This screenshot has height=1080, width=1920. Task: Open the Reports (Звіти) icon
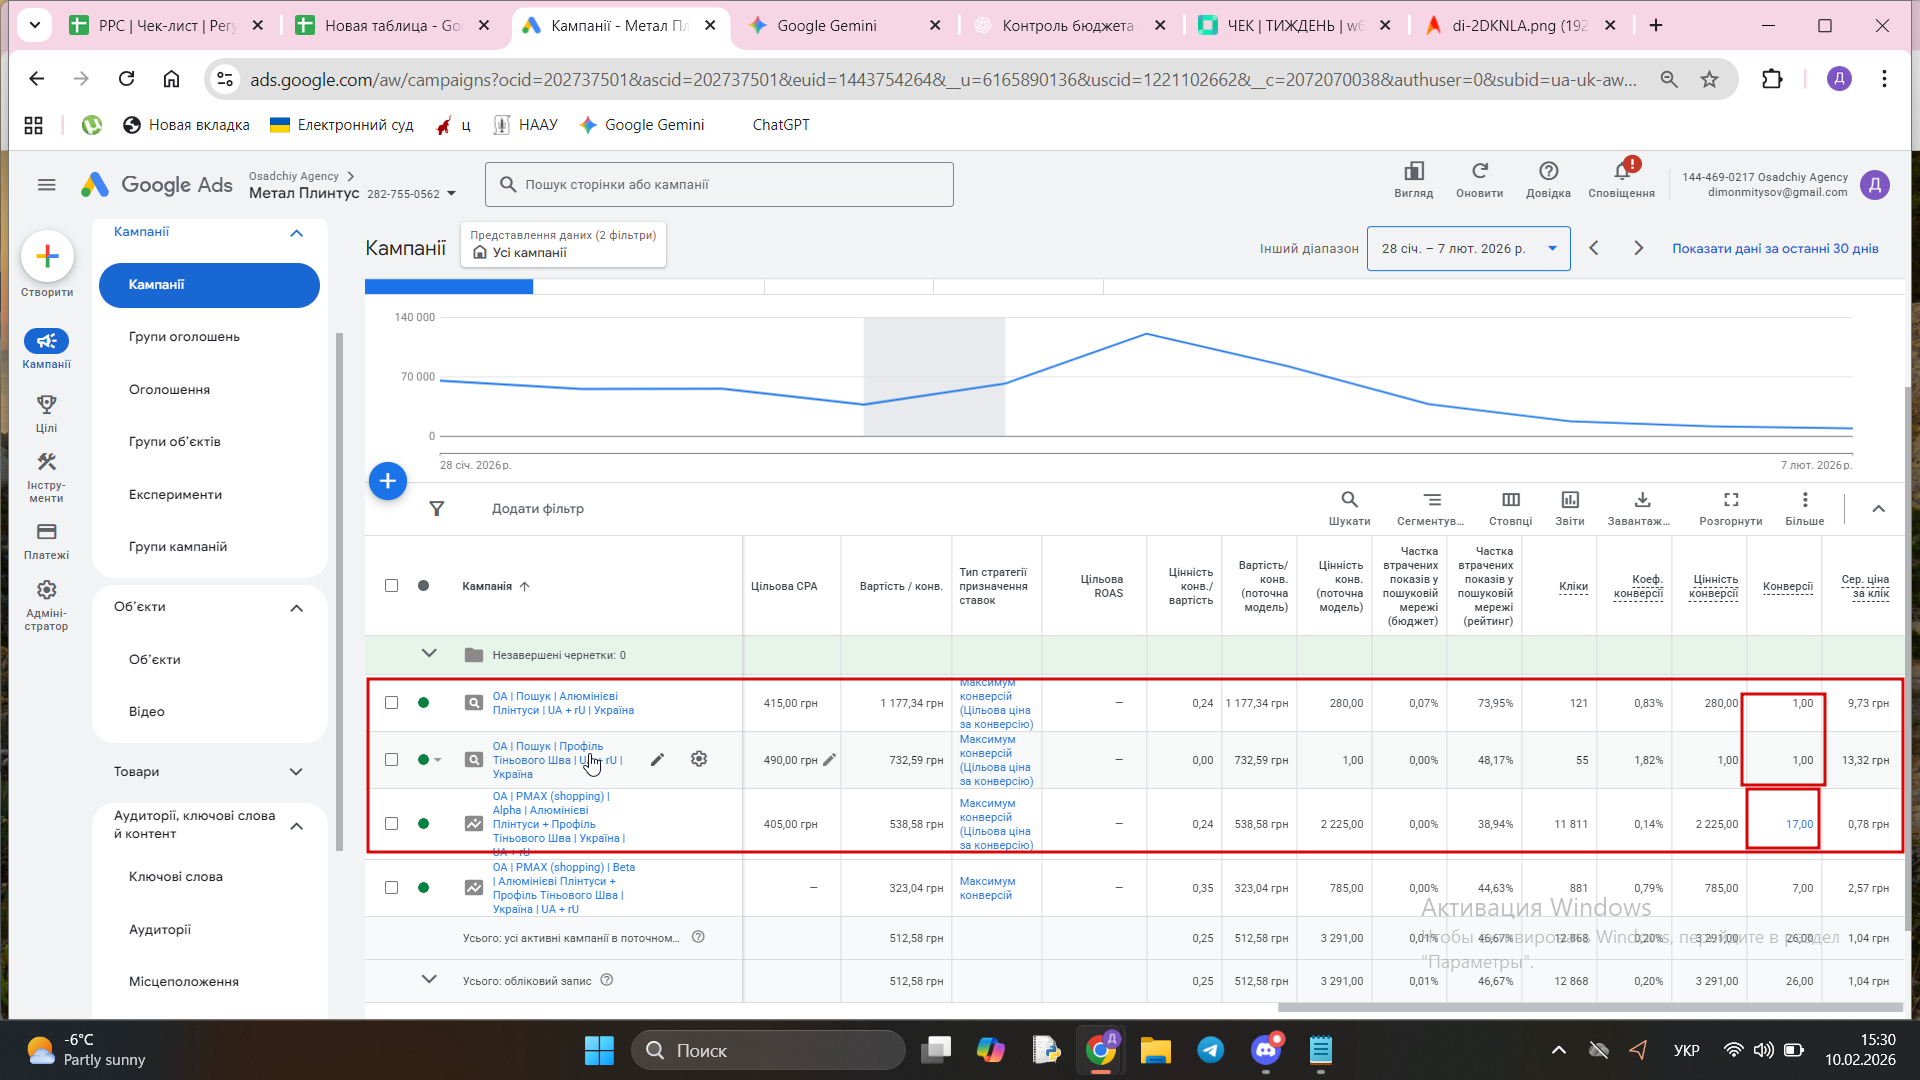(x=1569, y=500)
